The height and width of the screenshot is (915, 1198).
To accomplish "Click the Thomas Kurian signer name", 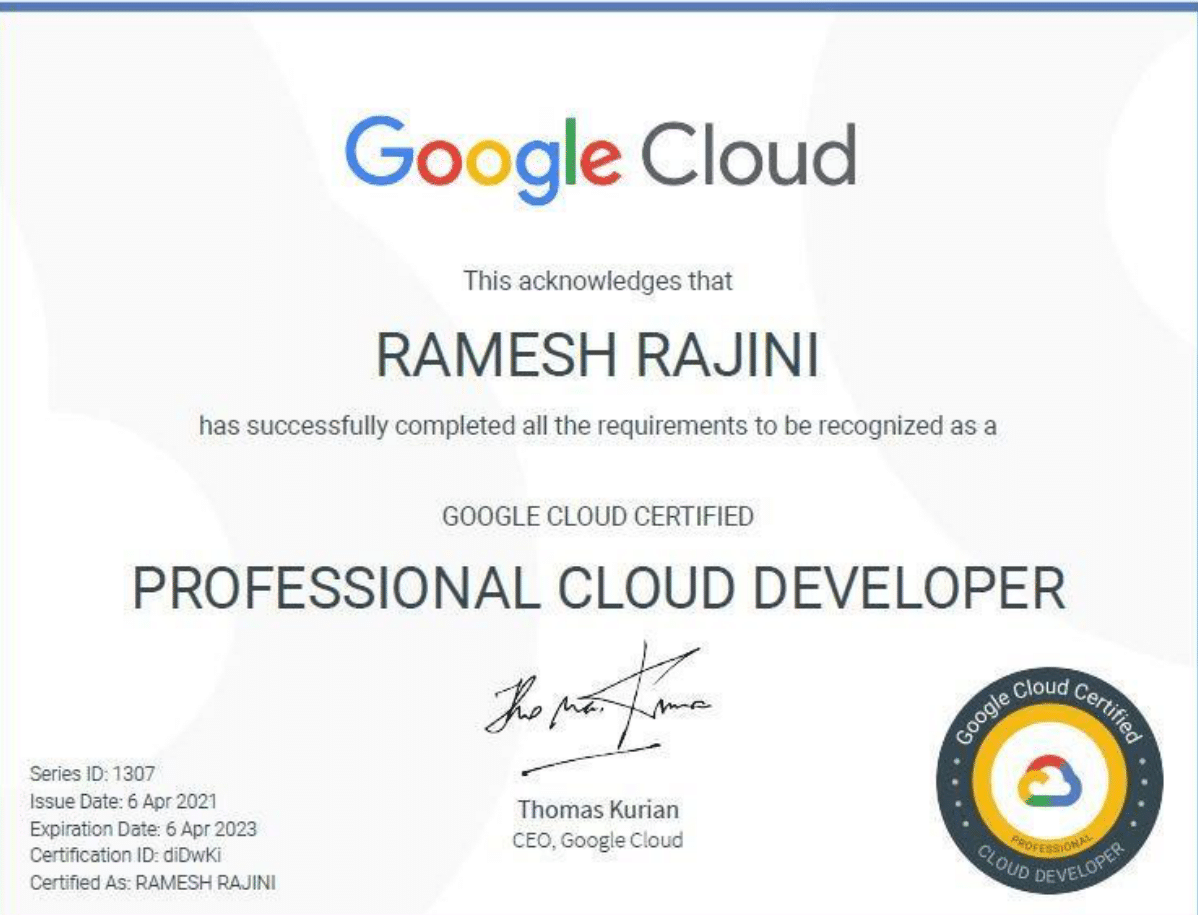I will (598, 808).
